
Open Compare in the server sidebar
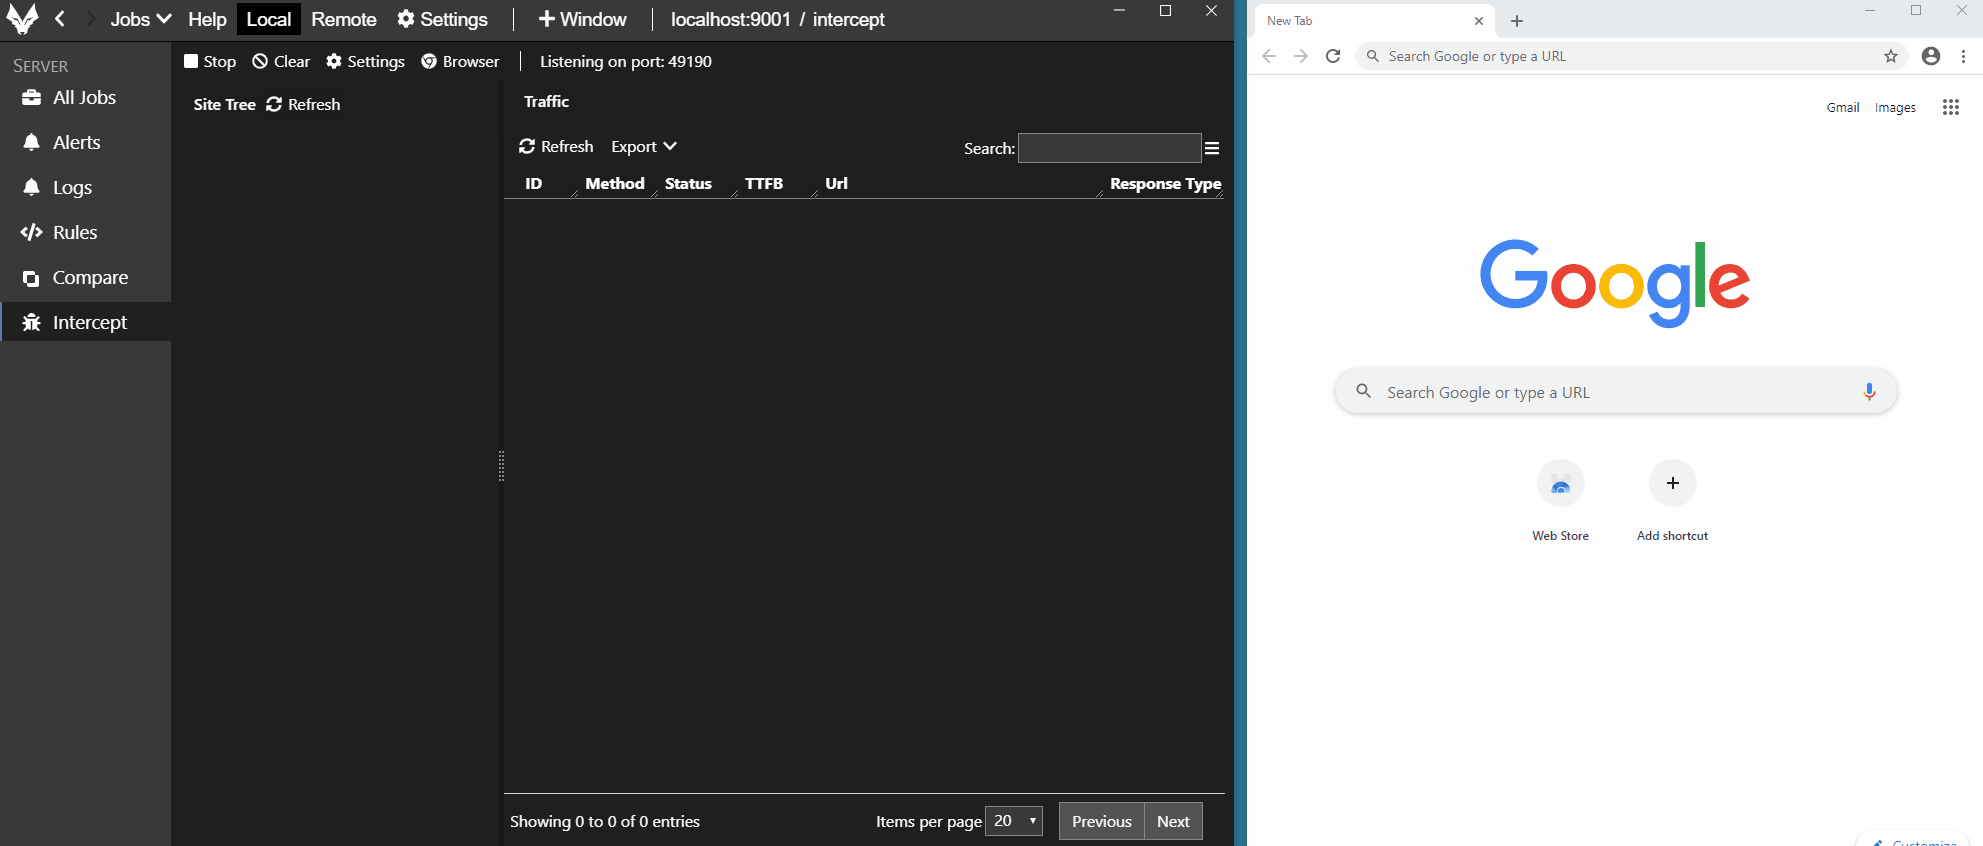point(90,278)
